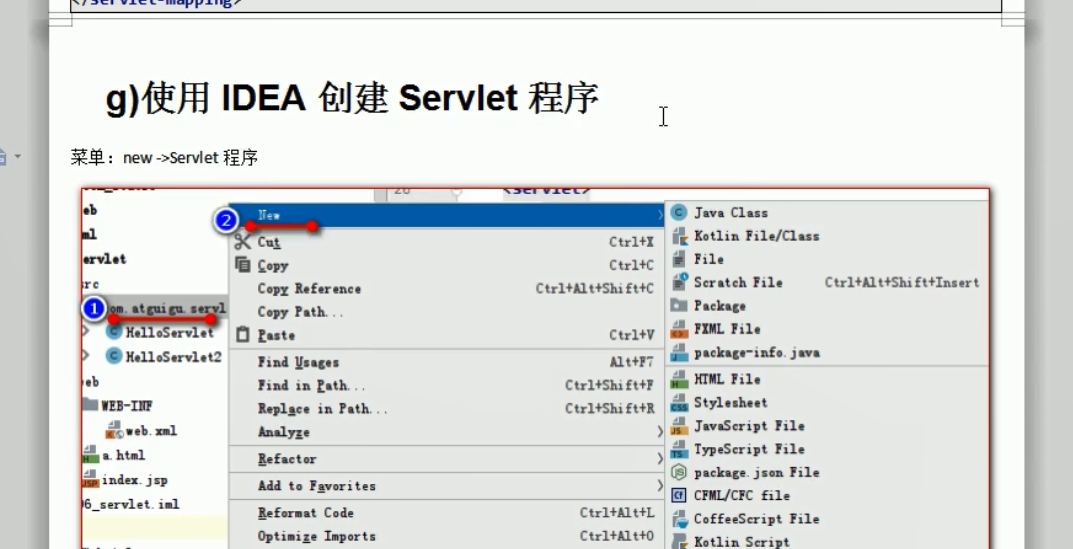Choose Cut from the context menu

[446, 242]
